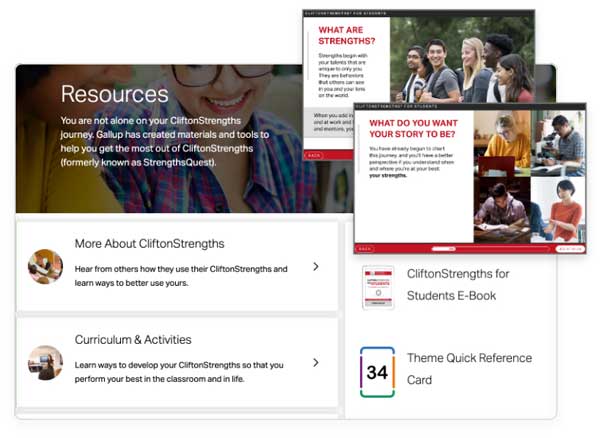This screenshot has height=438, width=600.
Task: Open the More About CliftonStrengths chevron arrow
Action: 316,267
